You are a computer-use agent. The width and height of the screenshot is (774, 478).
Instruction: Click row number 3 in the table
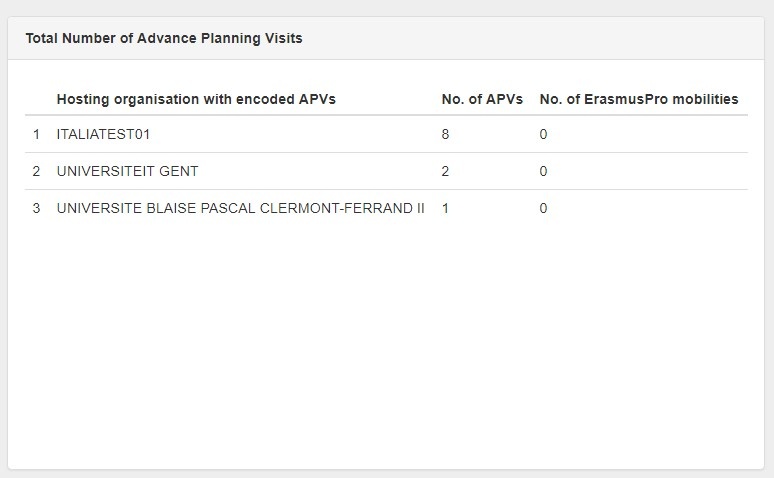click(x=36, y=208)
